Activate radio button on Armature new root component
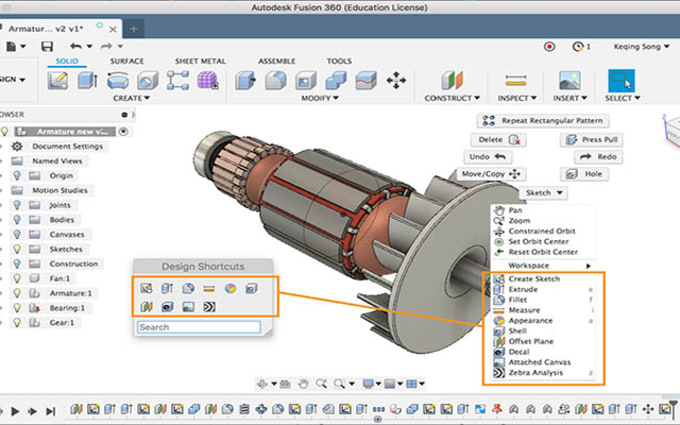 pyautogui.click(x=124, y=131)
